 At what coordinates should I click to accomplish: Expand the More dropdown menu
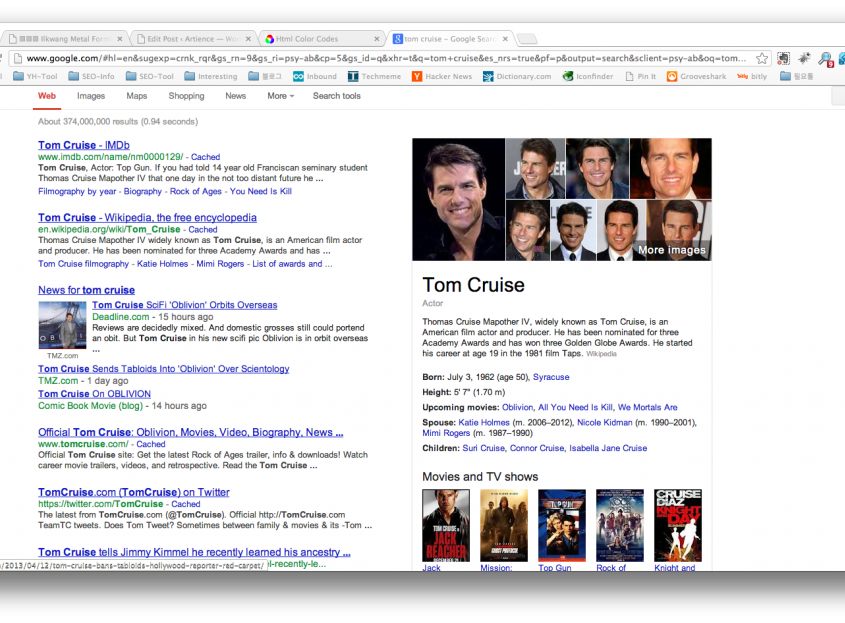(x=281, y=96)
